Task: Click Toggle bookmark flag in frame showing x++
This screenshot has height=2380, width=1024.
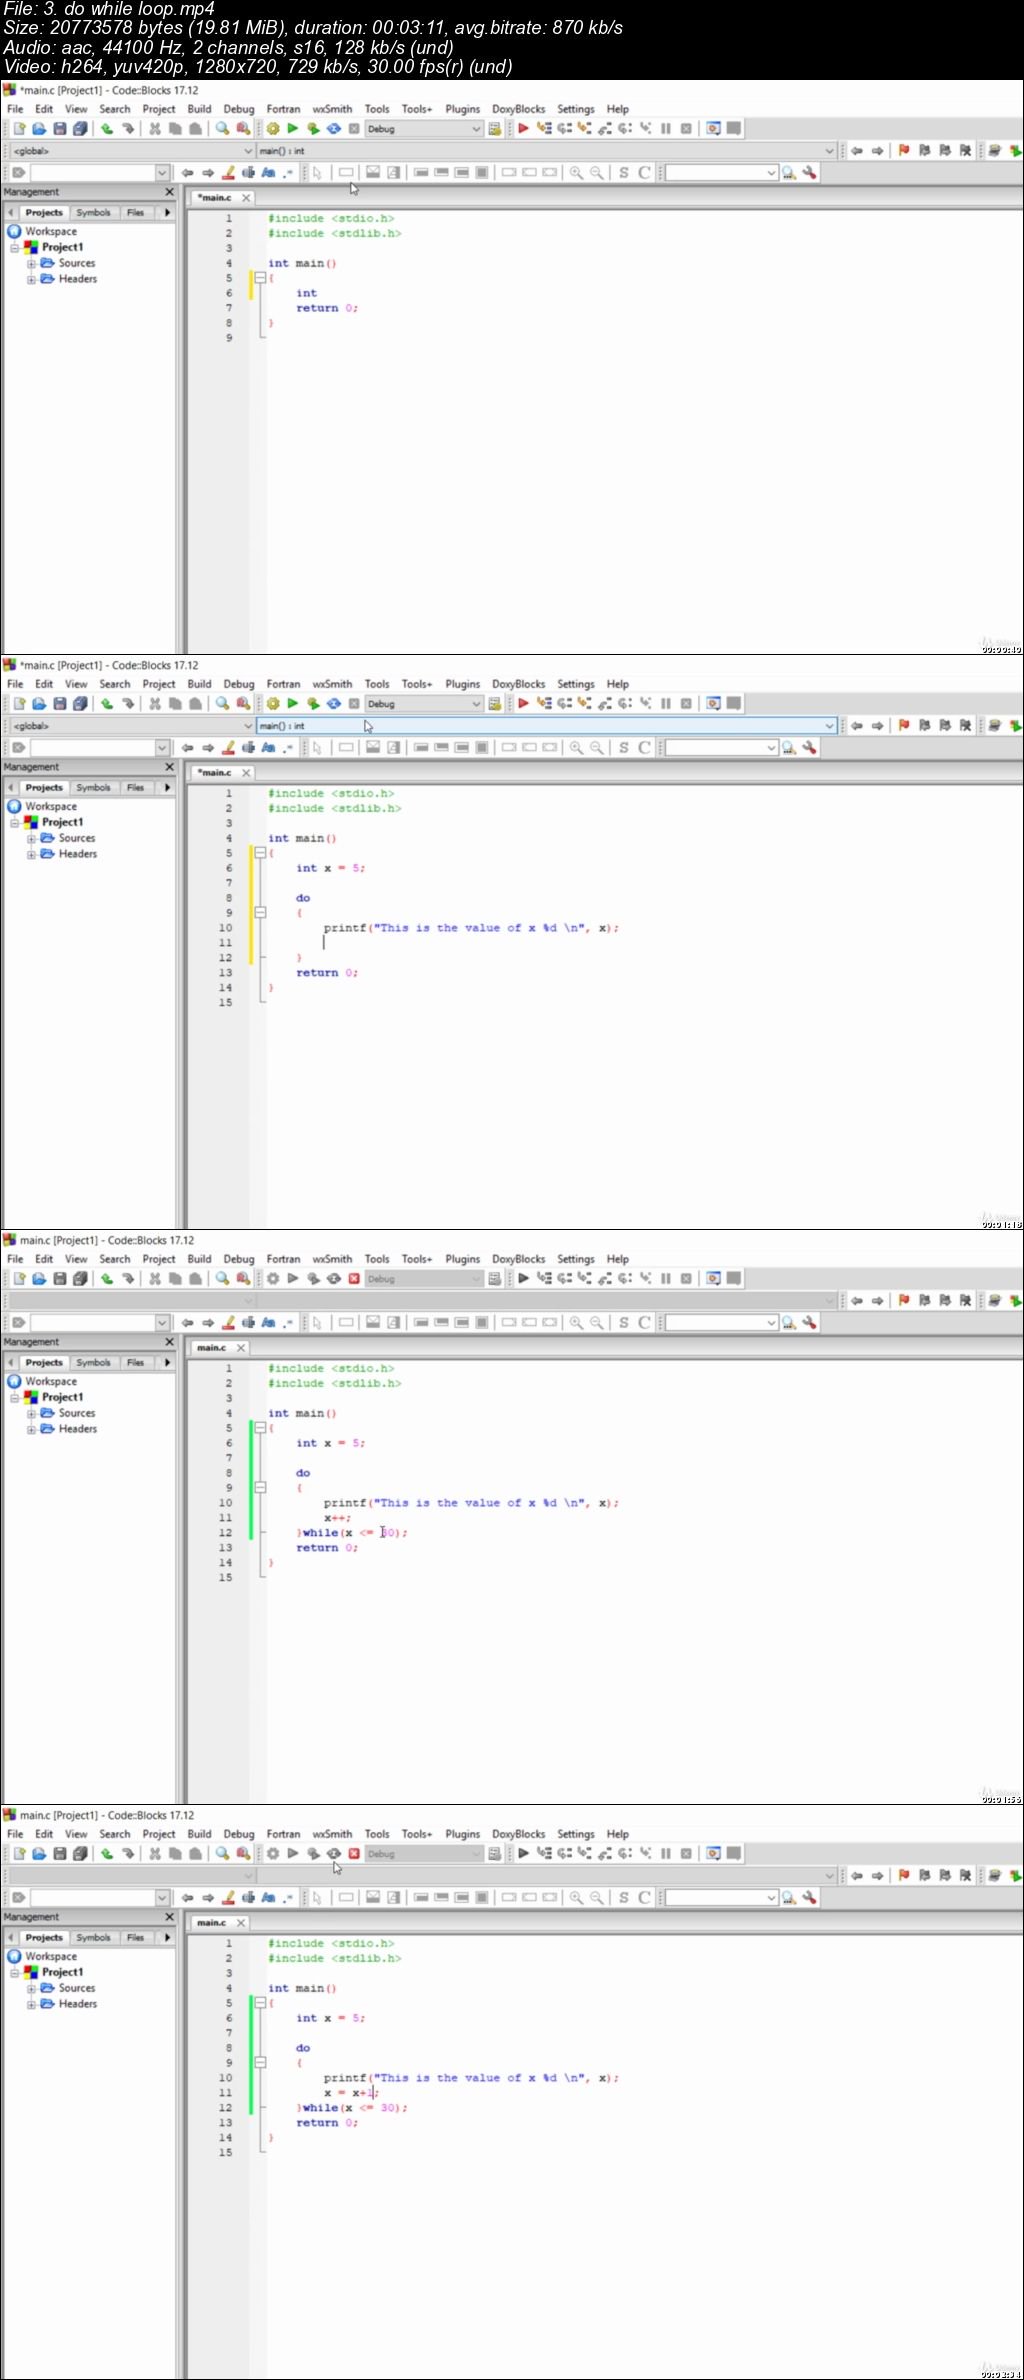Action: click(x=904, y=1301)
